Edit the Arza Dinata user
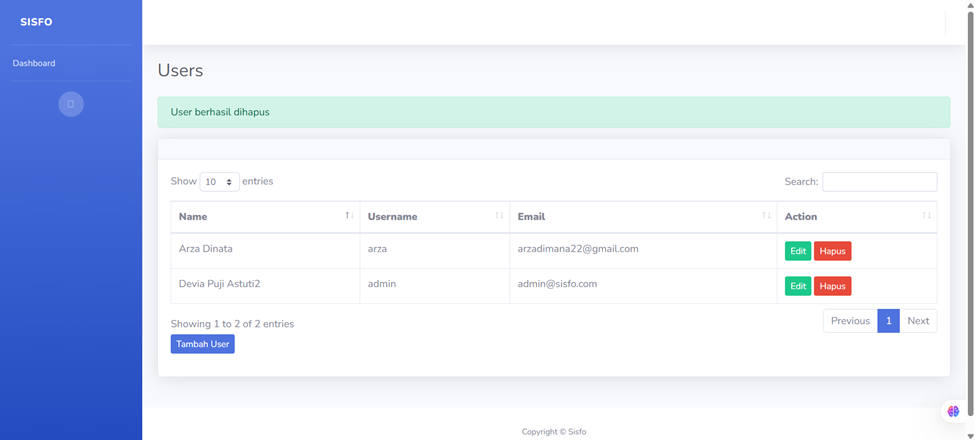The height and width of the screenshot is (440, 975). click(797, 251)
